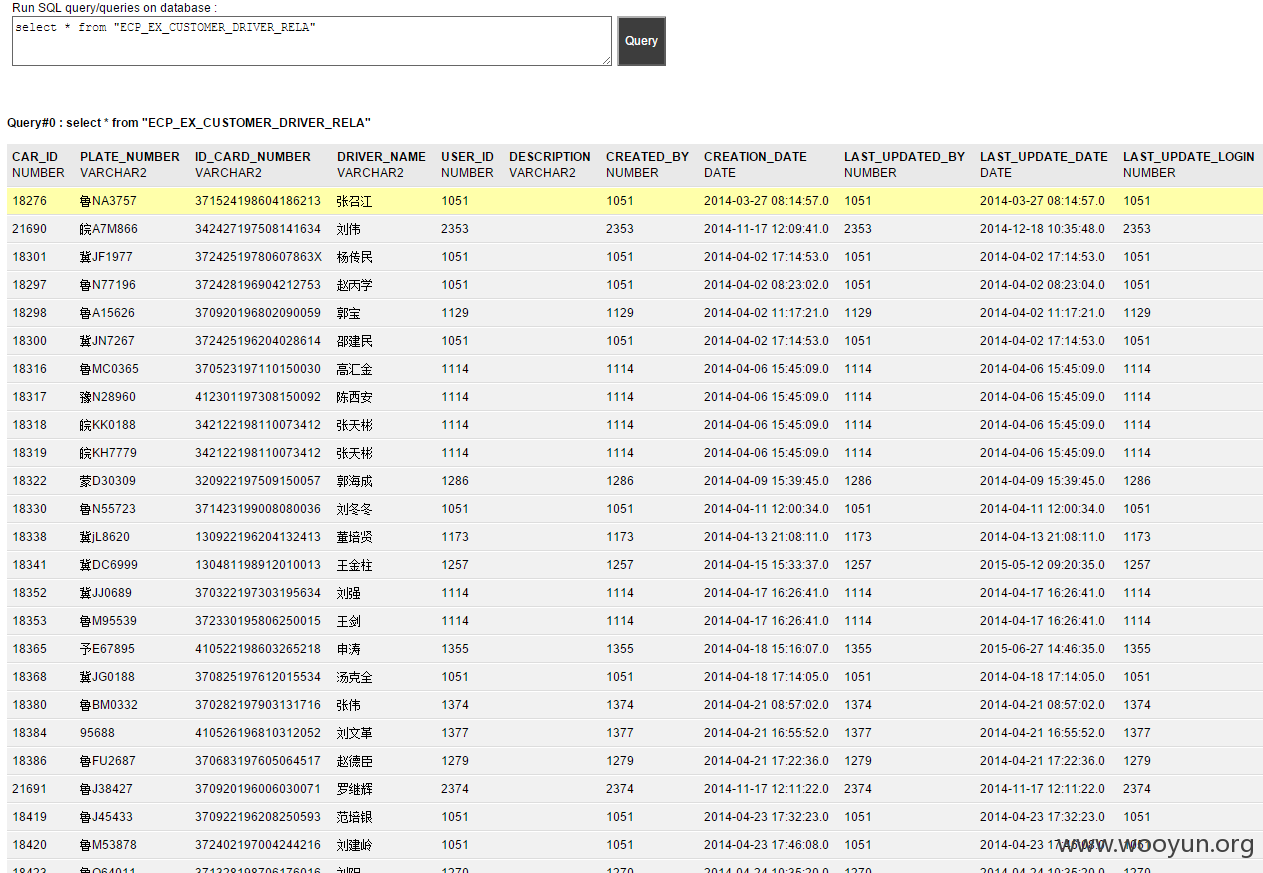The height and width of the screenshot is (873, 1263).
Task: Click the ID_CARD_NUMBER column header
Action: click(x=253, y=157)
